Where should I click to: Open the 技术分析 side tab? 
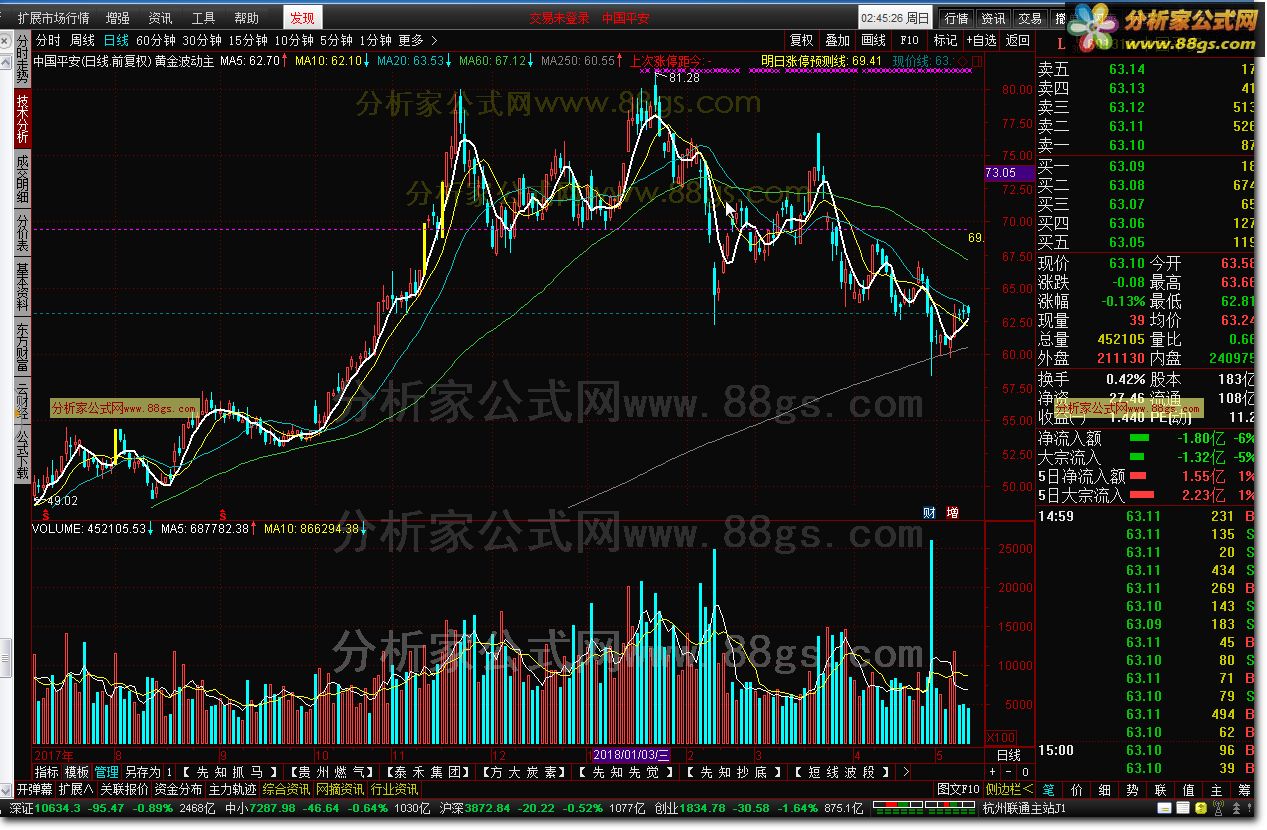(22, 120)
